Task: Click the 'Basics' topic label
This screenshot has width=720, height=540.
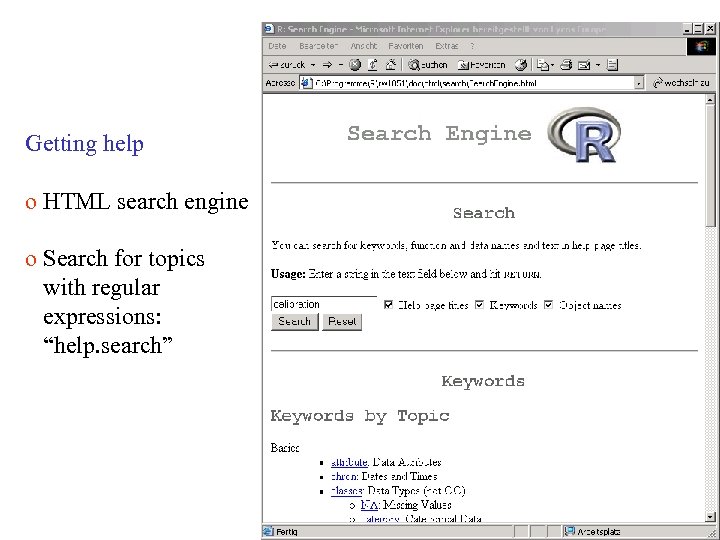Action: click(285, 448)
